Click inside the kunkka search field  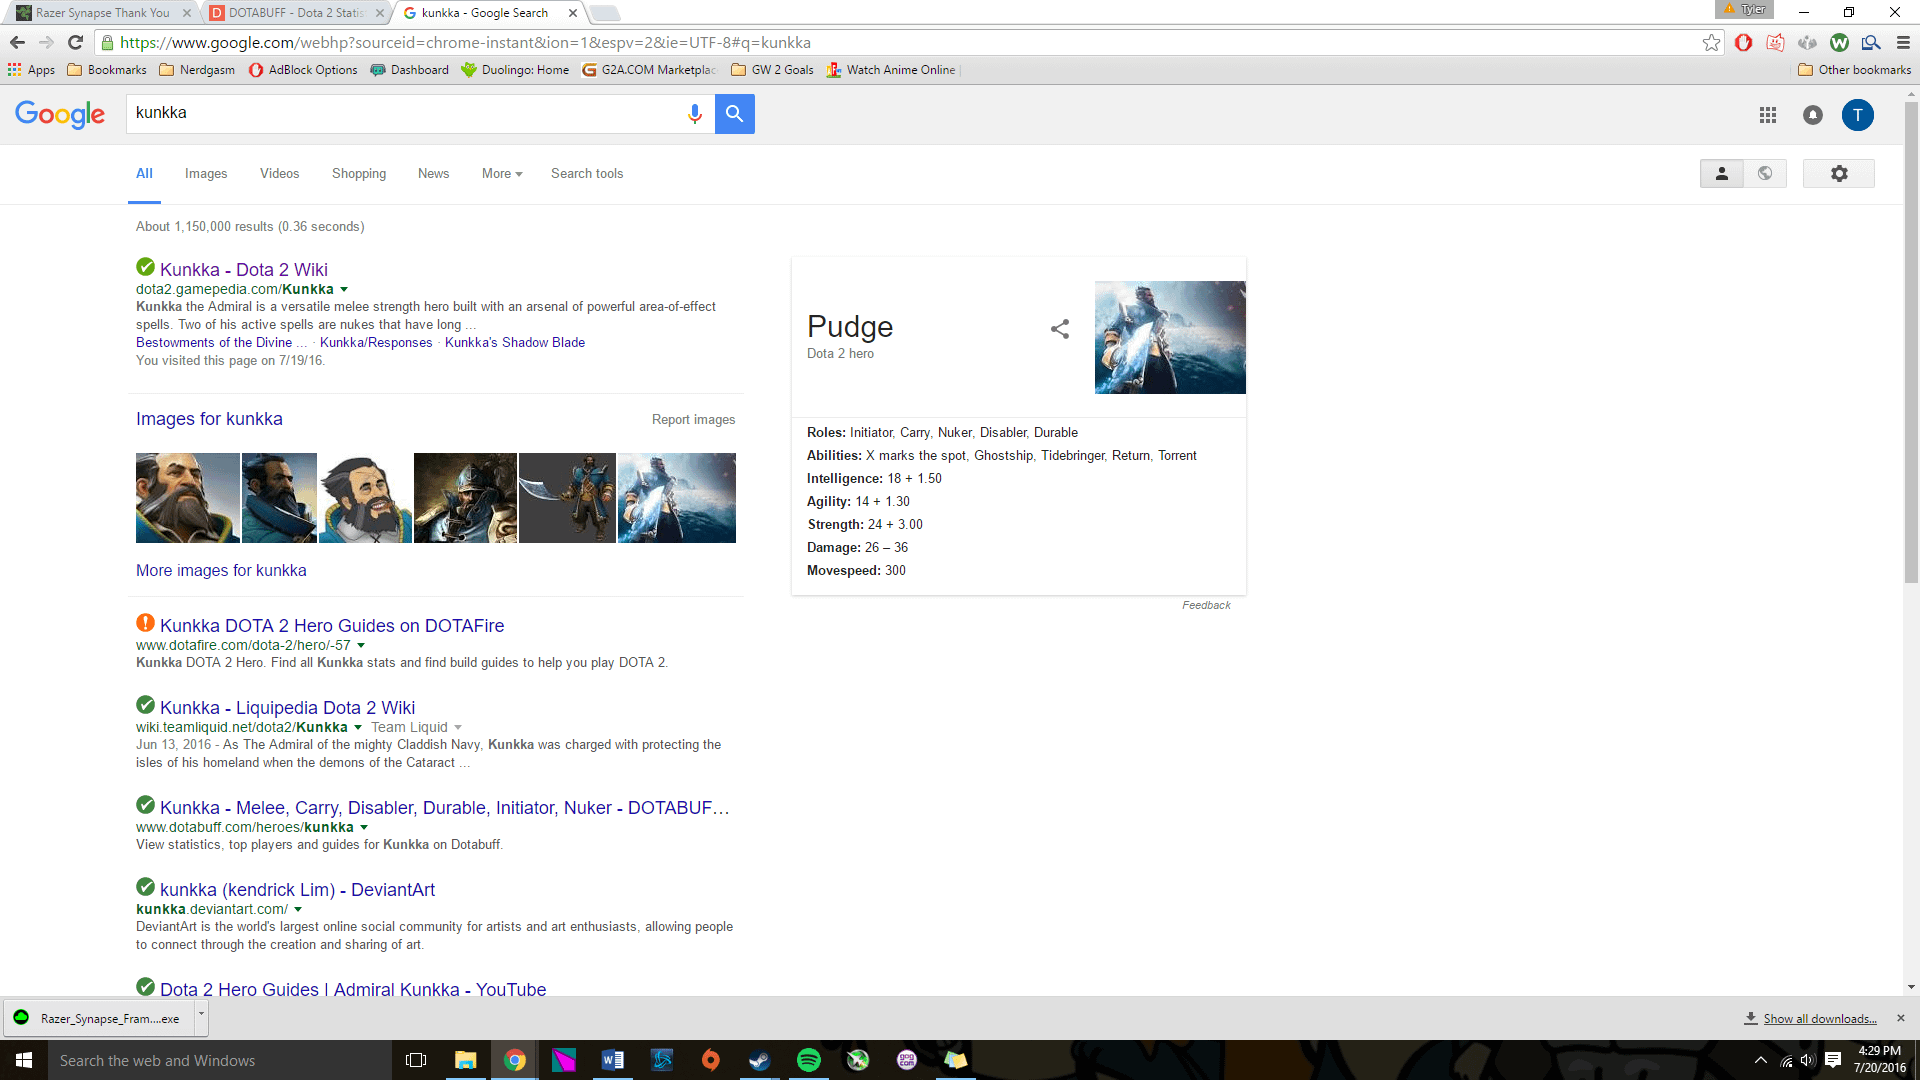[x=400, y=113]
